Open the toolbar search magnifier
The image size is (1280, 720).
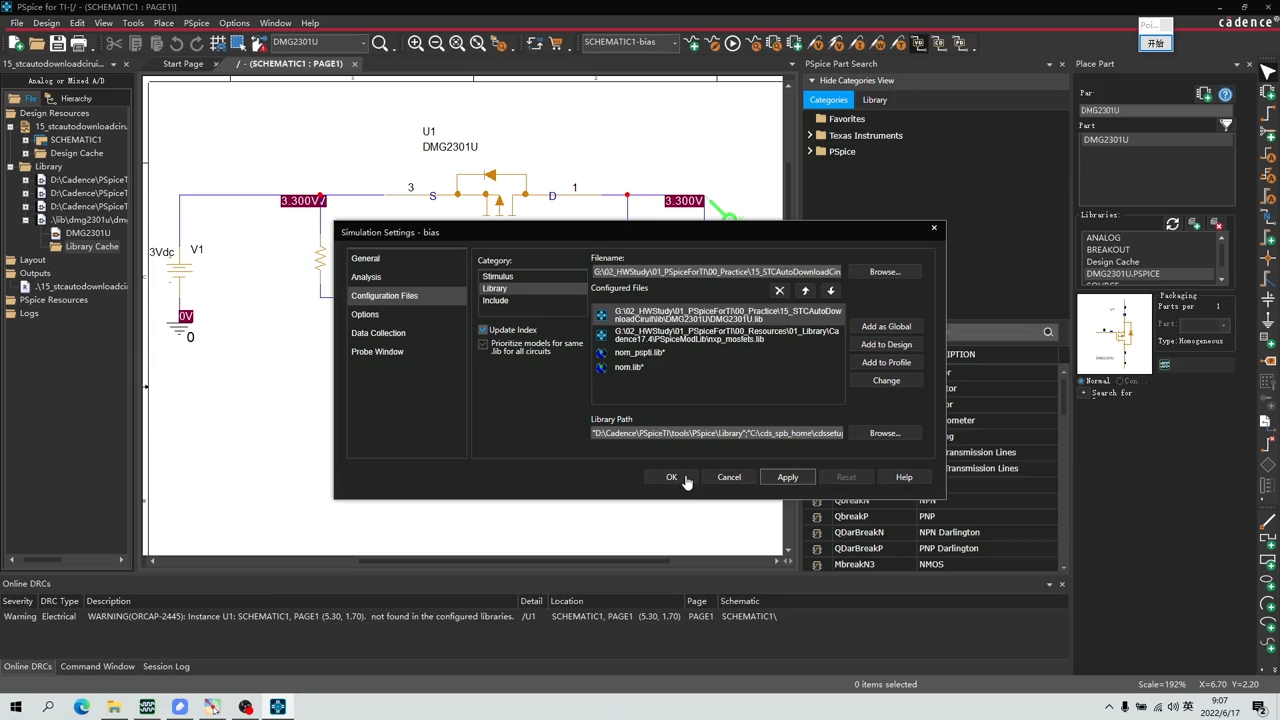pos(380,43)
